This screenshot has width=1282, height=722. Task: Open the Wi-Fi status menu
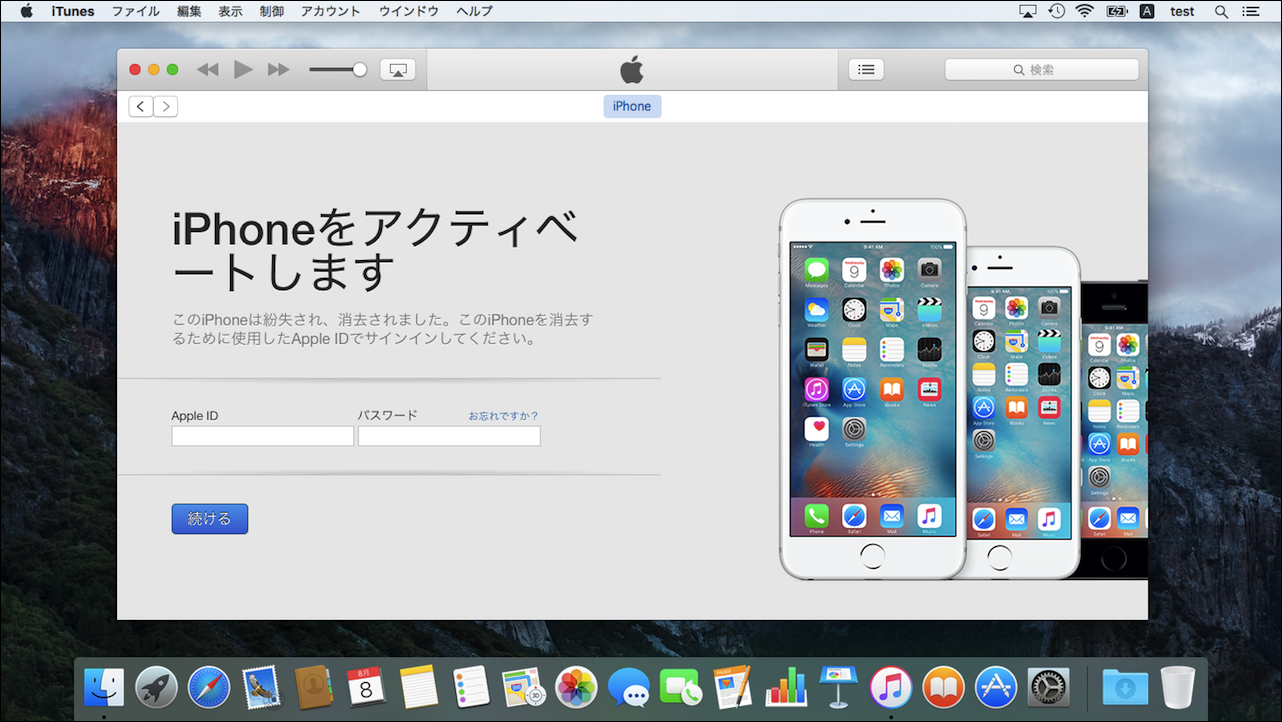pyautogui.click(x=1085, y=11)
